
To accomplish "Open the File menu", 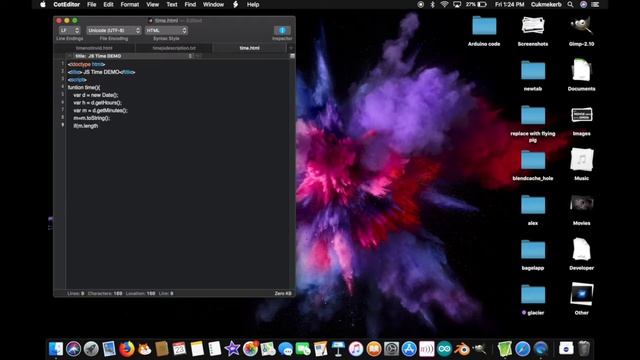I will (91, 4).
